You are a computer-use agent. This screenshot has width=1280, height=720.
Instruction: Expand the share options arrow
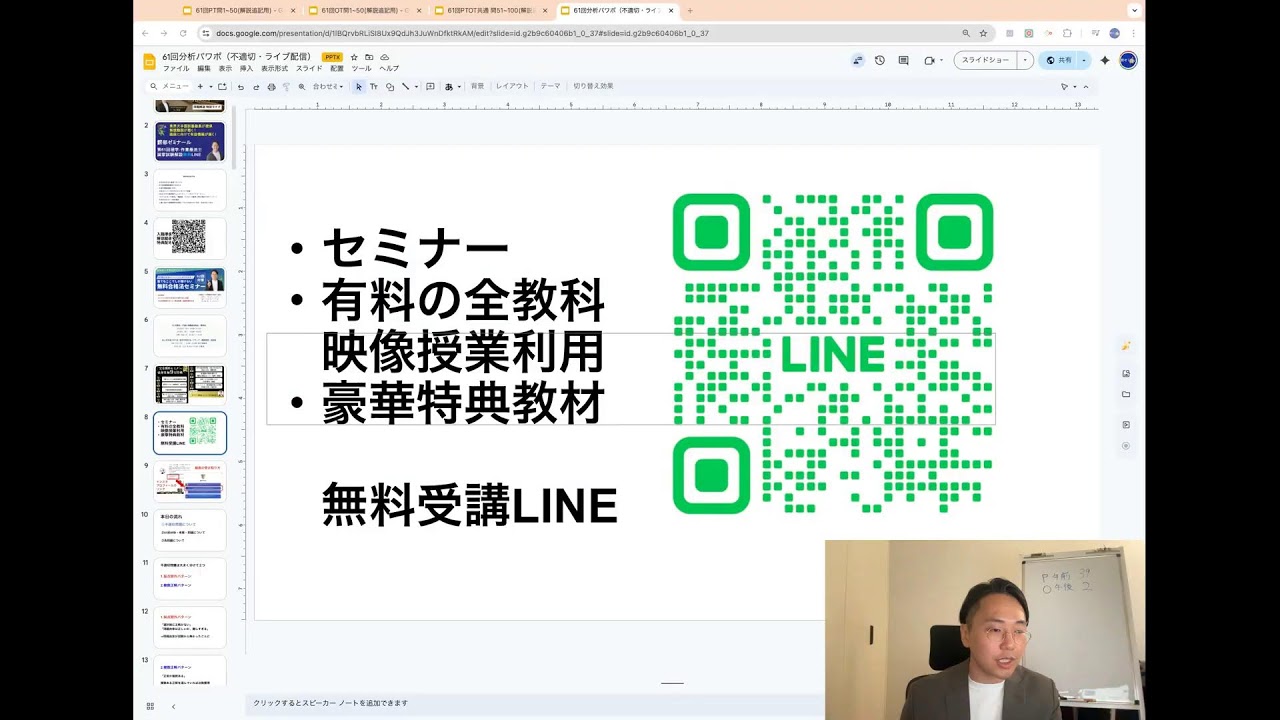coord(1084,60)
